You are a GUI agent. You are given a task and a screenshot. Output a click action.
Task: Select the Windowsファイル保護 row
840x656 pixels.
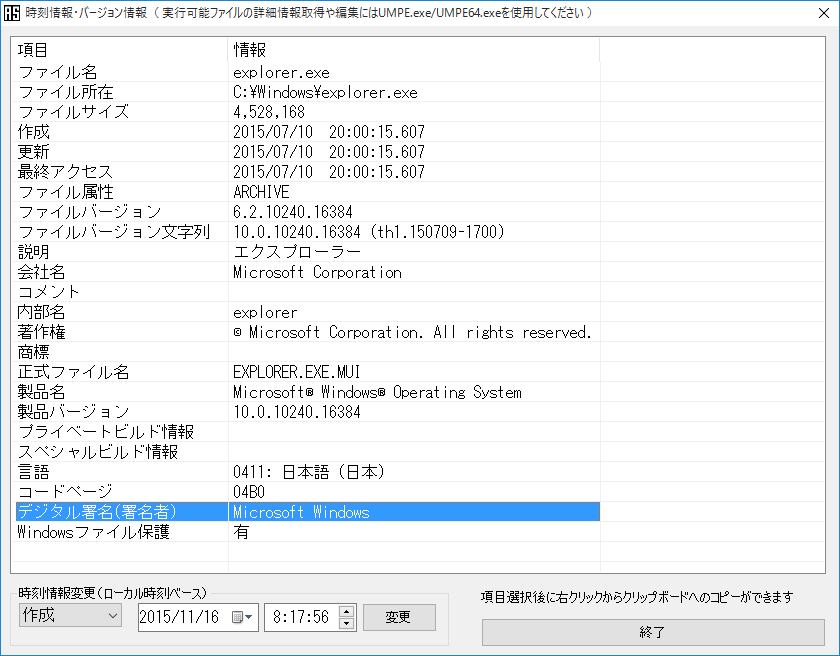tap(308, 532)
